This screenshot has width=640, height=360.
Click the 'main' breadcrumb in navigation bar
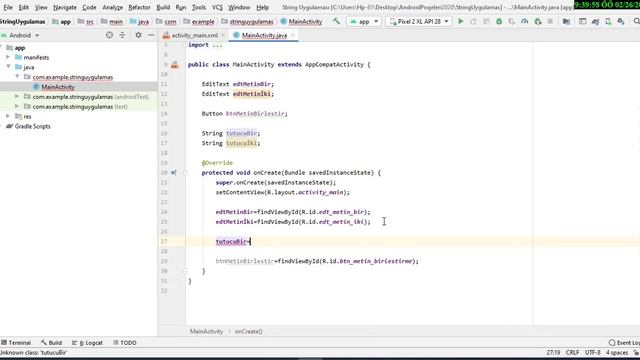(116, 22)
